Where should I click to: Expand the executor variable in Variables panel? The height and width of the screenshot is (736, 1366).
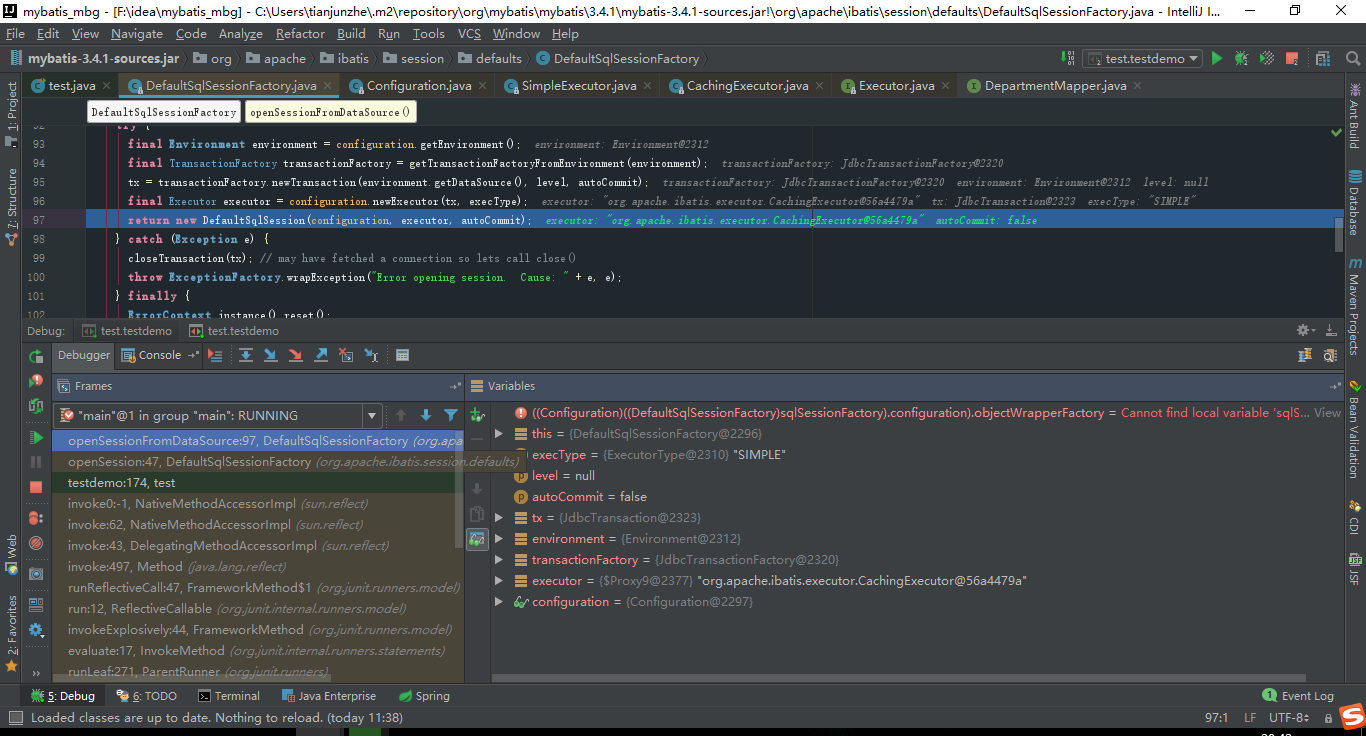click(x=499, y=580)
